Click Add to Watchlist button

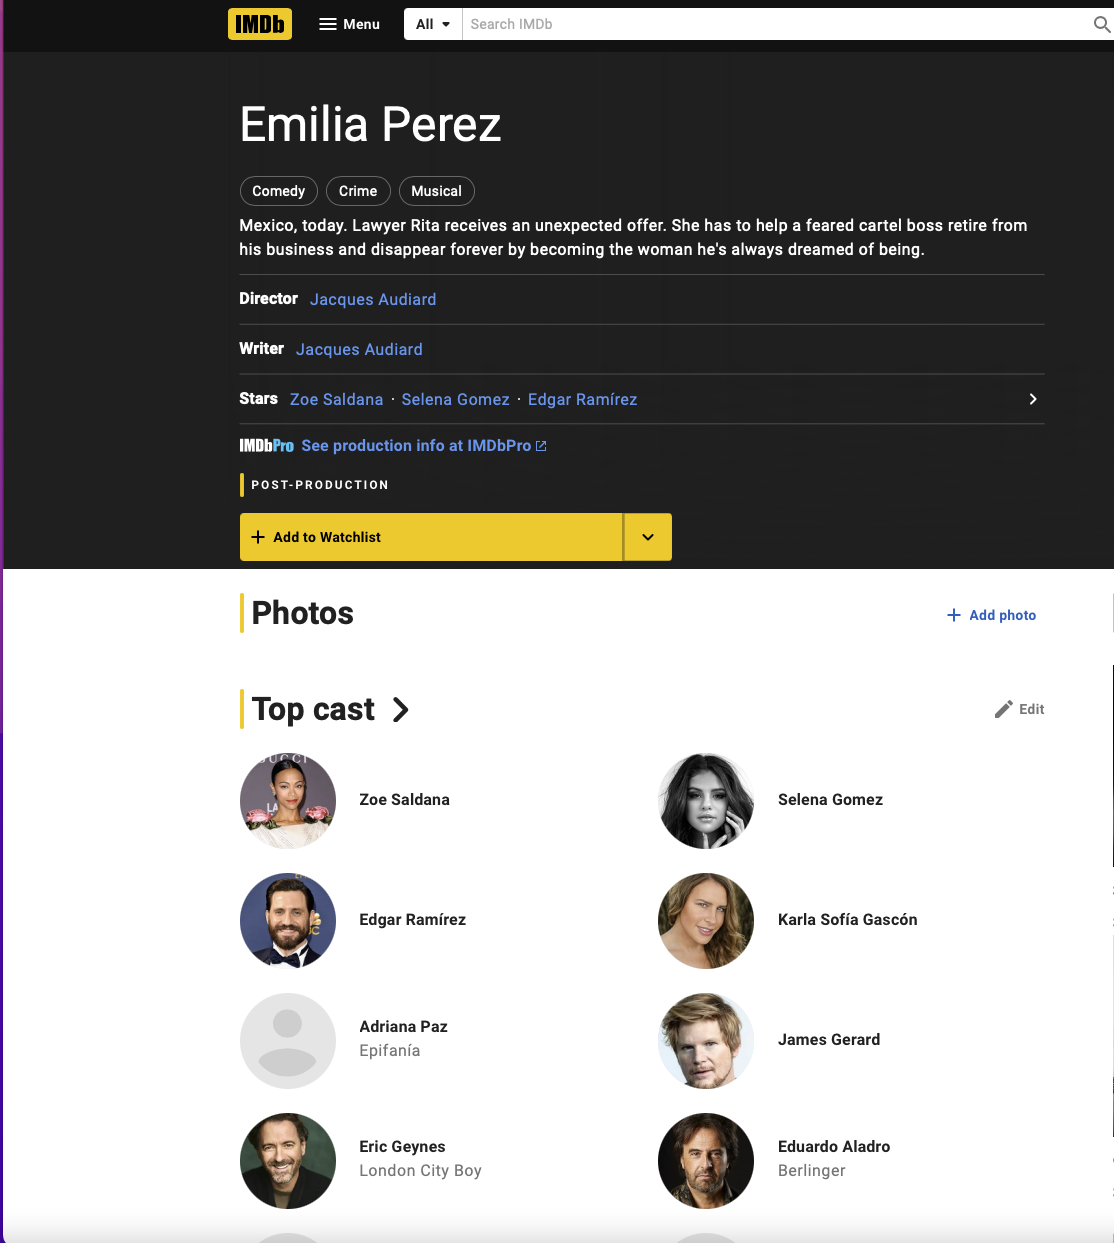431,537
